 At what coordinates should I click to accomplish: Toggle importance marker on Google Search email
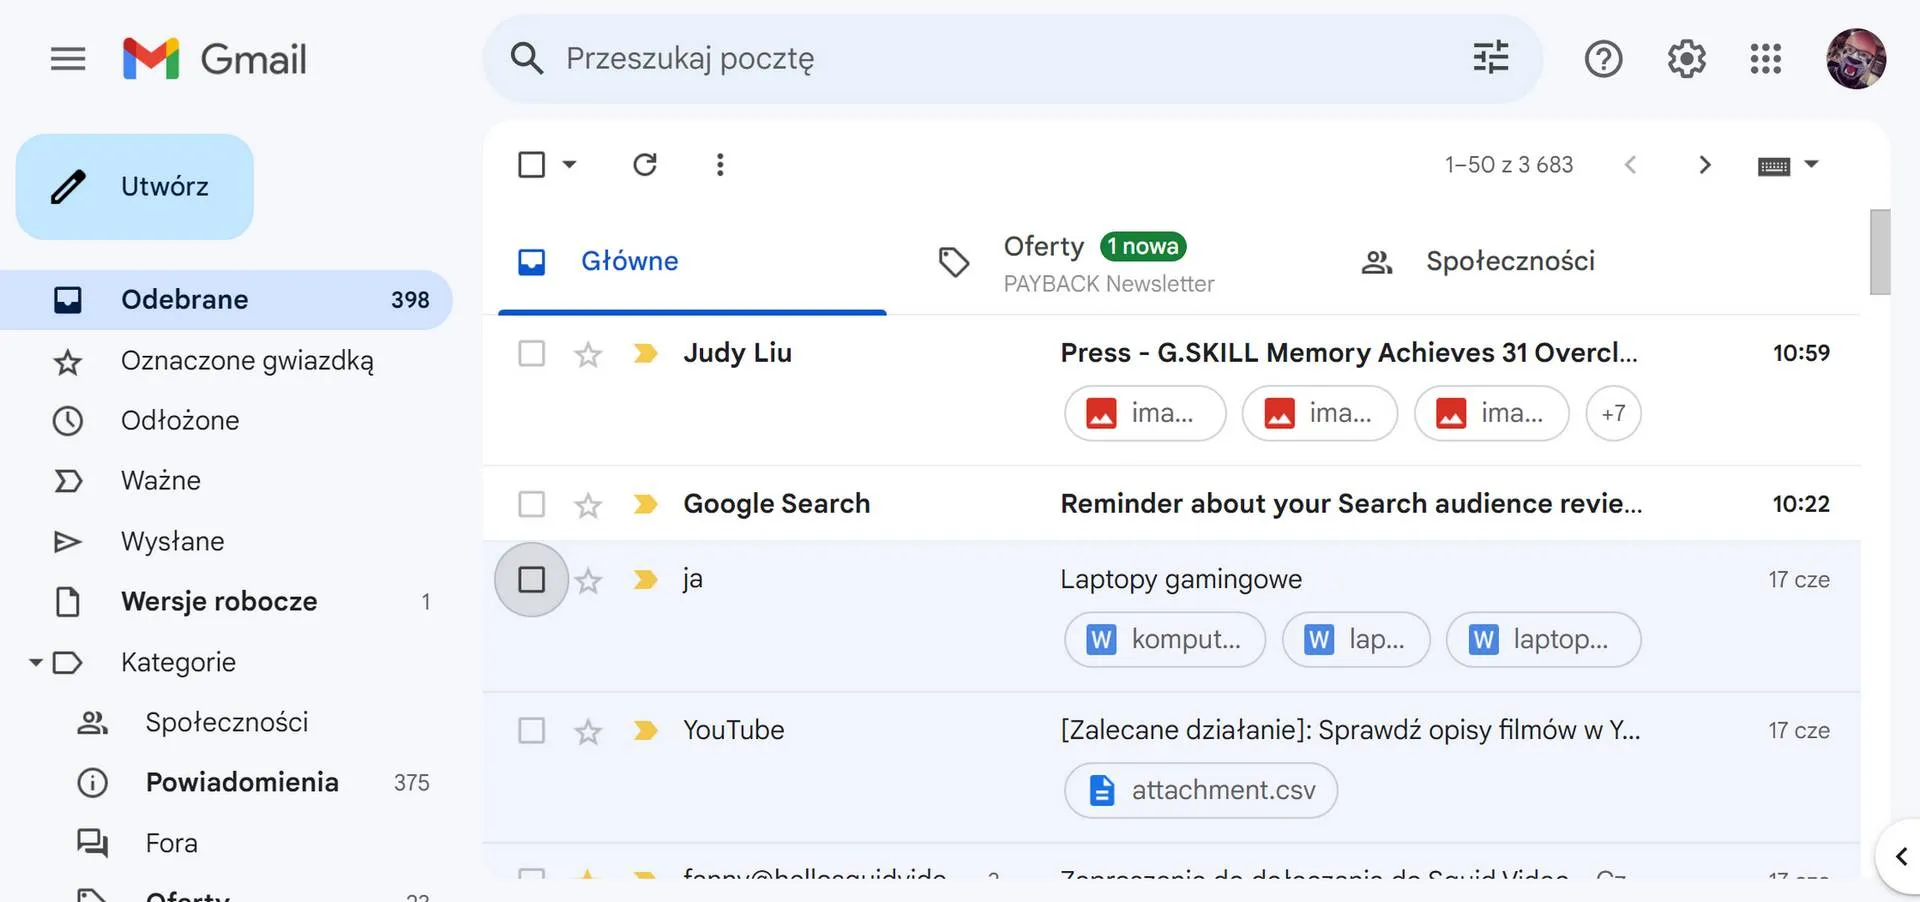(x=645, y=504)
